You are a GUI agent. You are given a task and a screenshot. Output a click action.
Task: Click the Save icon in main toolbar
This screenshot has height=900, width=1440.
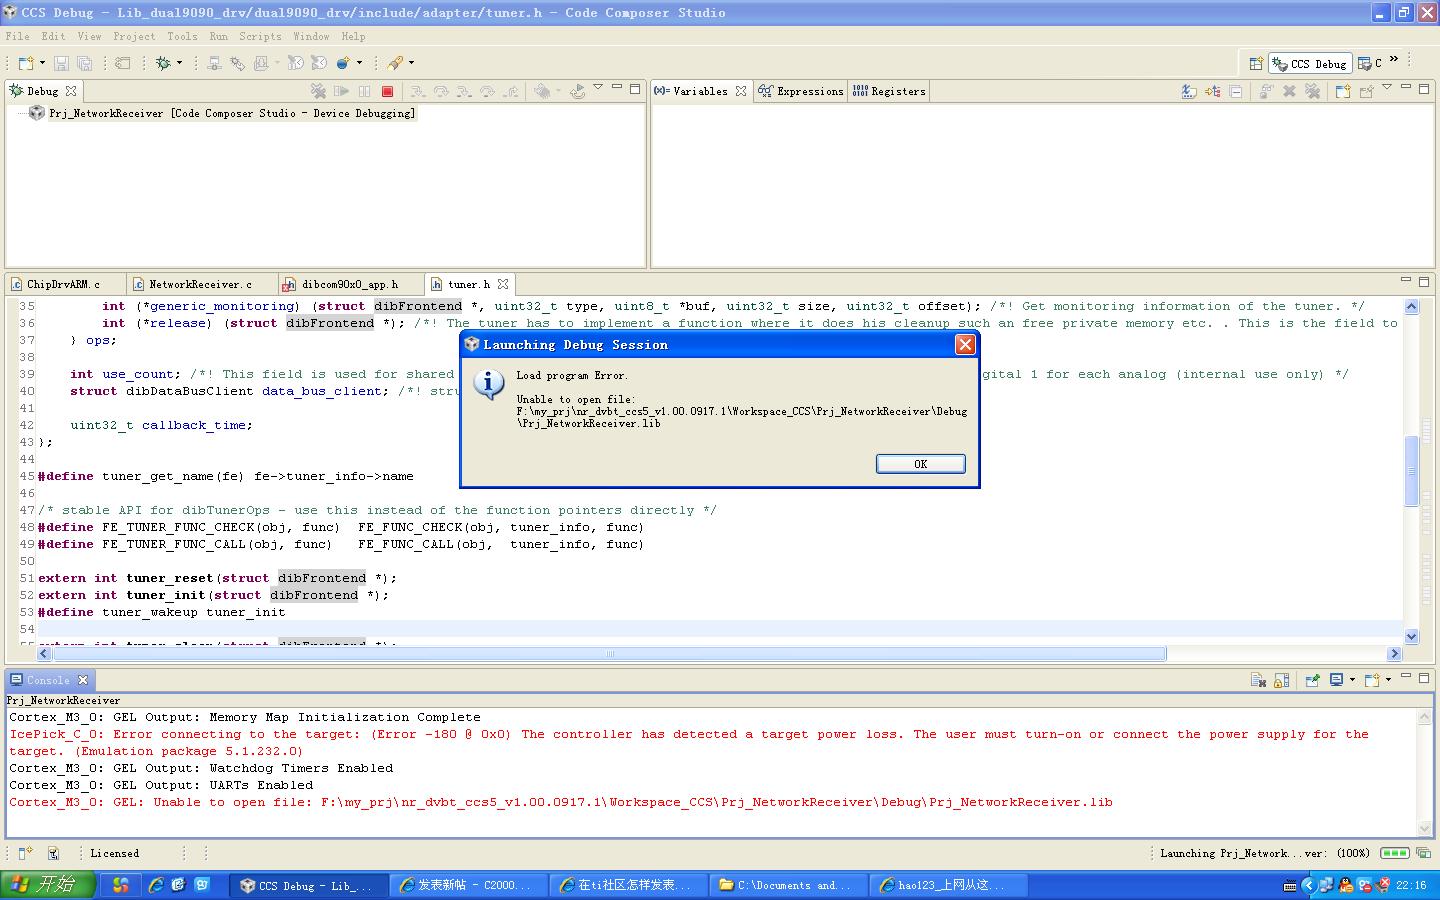pyautogui.click(x=61, y=63)
